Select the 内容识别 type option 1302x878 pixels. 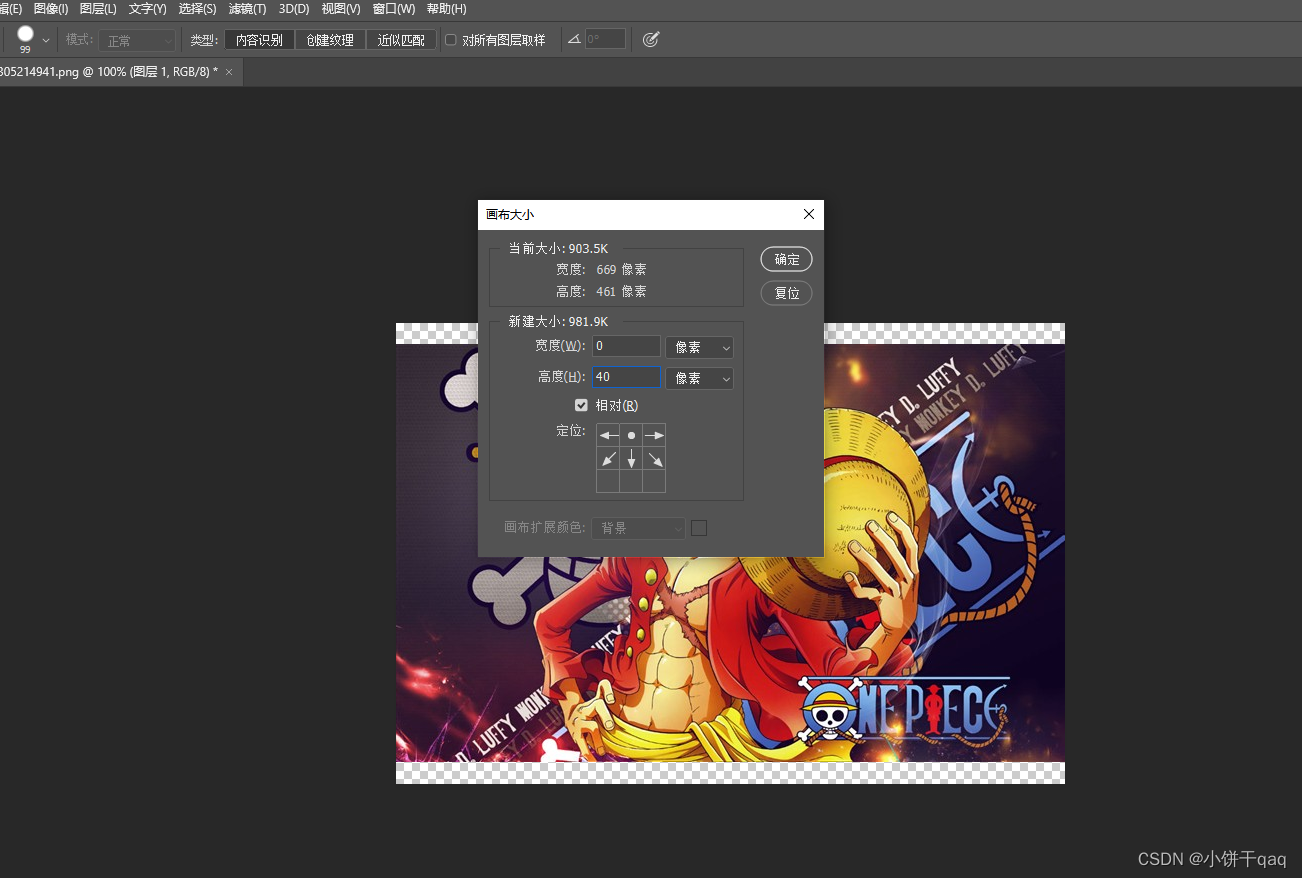point(259,40)
